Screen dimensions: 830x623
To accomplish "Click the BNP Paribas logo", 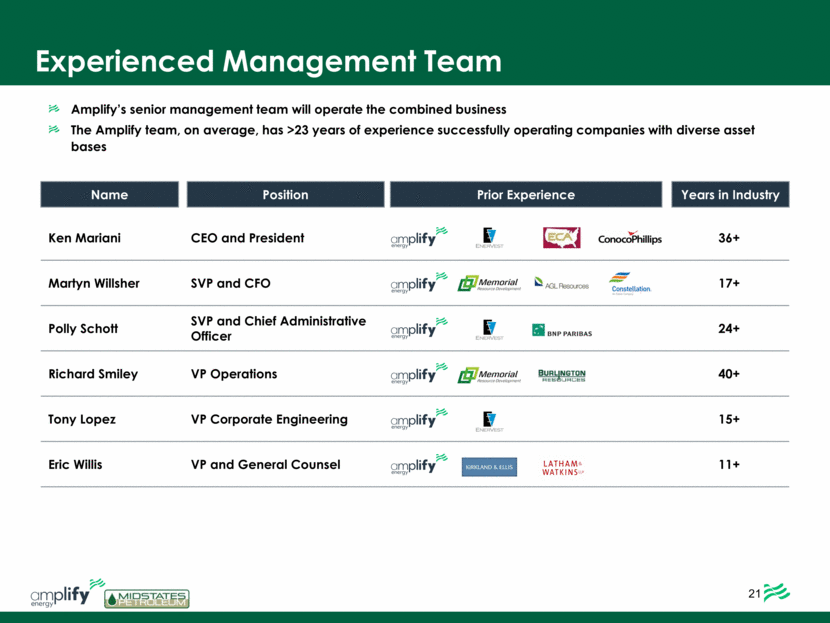I will (562, 331).
